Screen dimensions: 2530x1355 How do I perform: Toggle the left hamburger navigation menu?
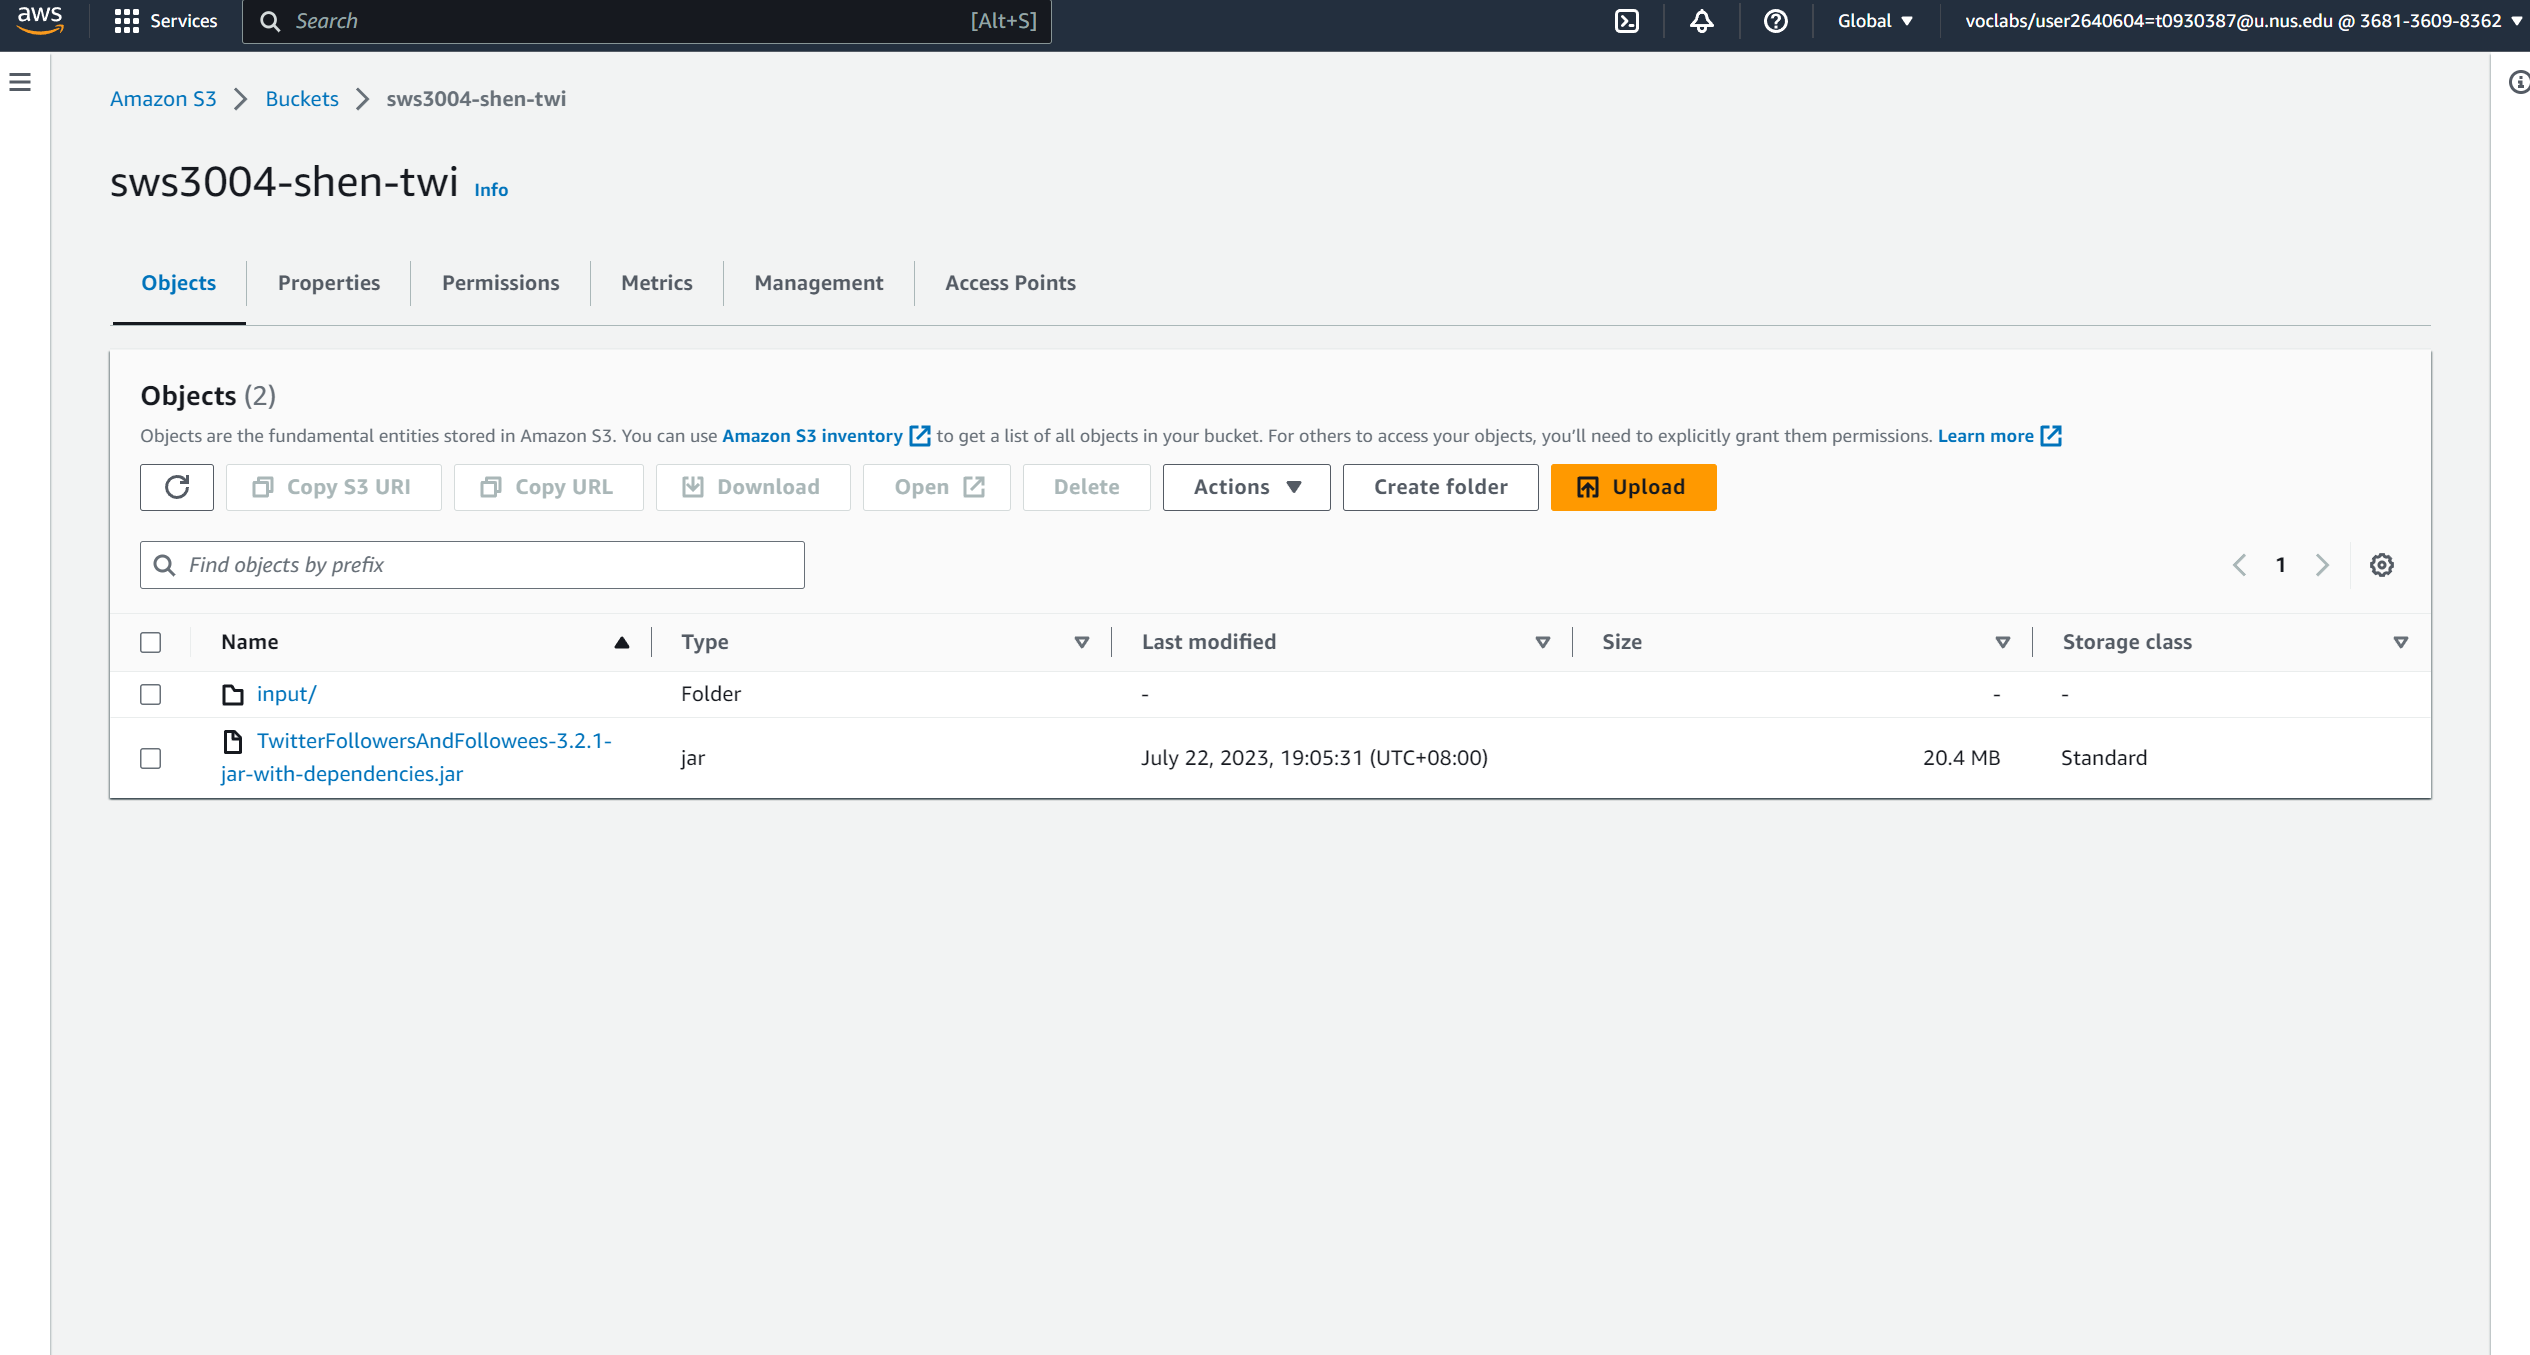pos(20,82)
